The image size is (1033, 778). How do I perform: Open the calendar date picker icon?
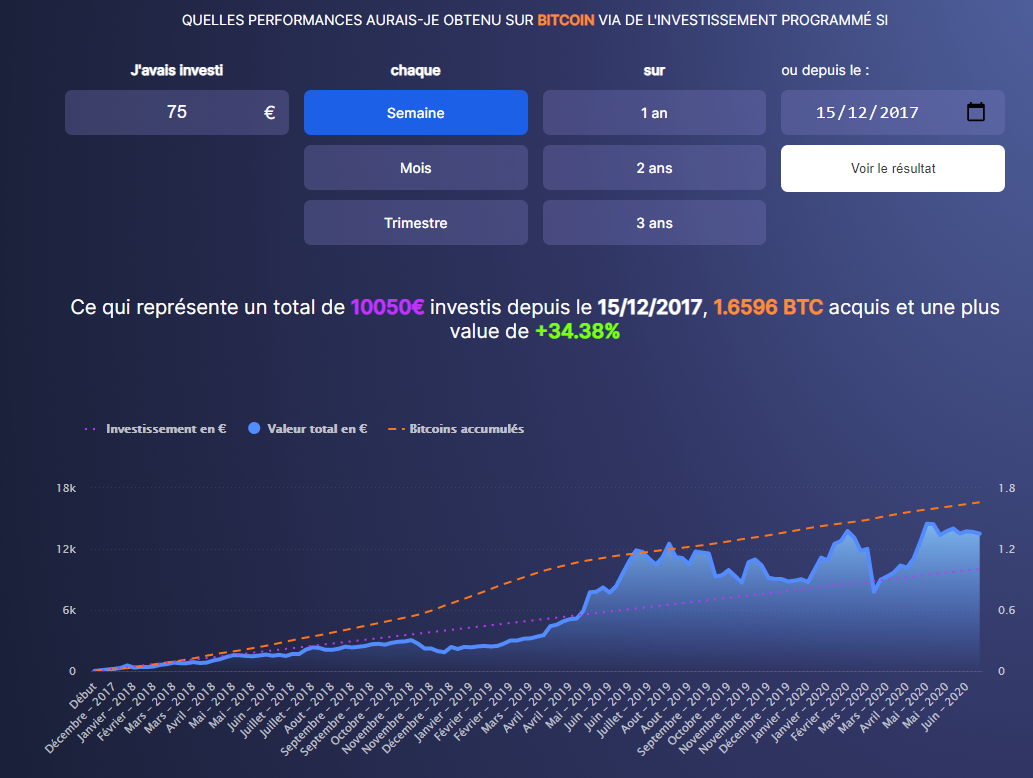[977, 112]
